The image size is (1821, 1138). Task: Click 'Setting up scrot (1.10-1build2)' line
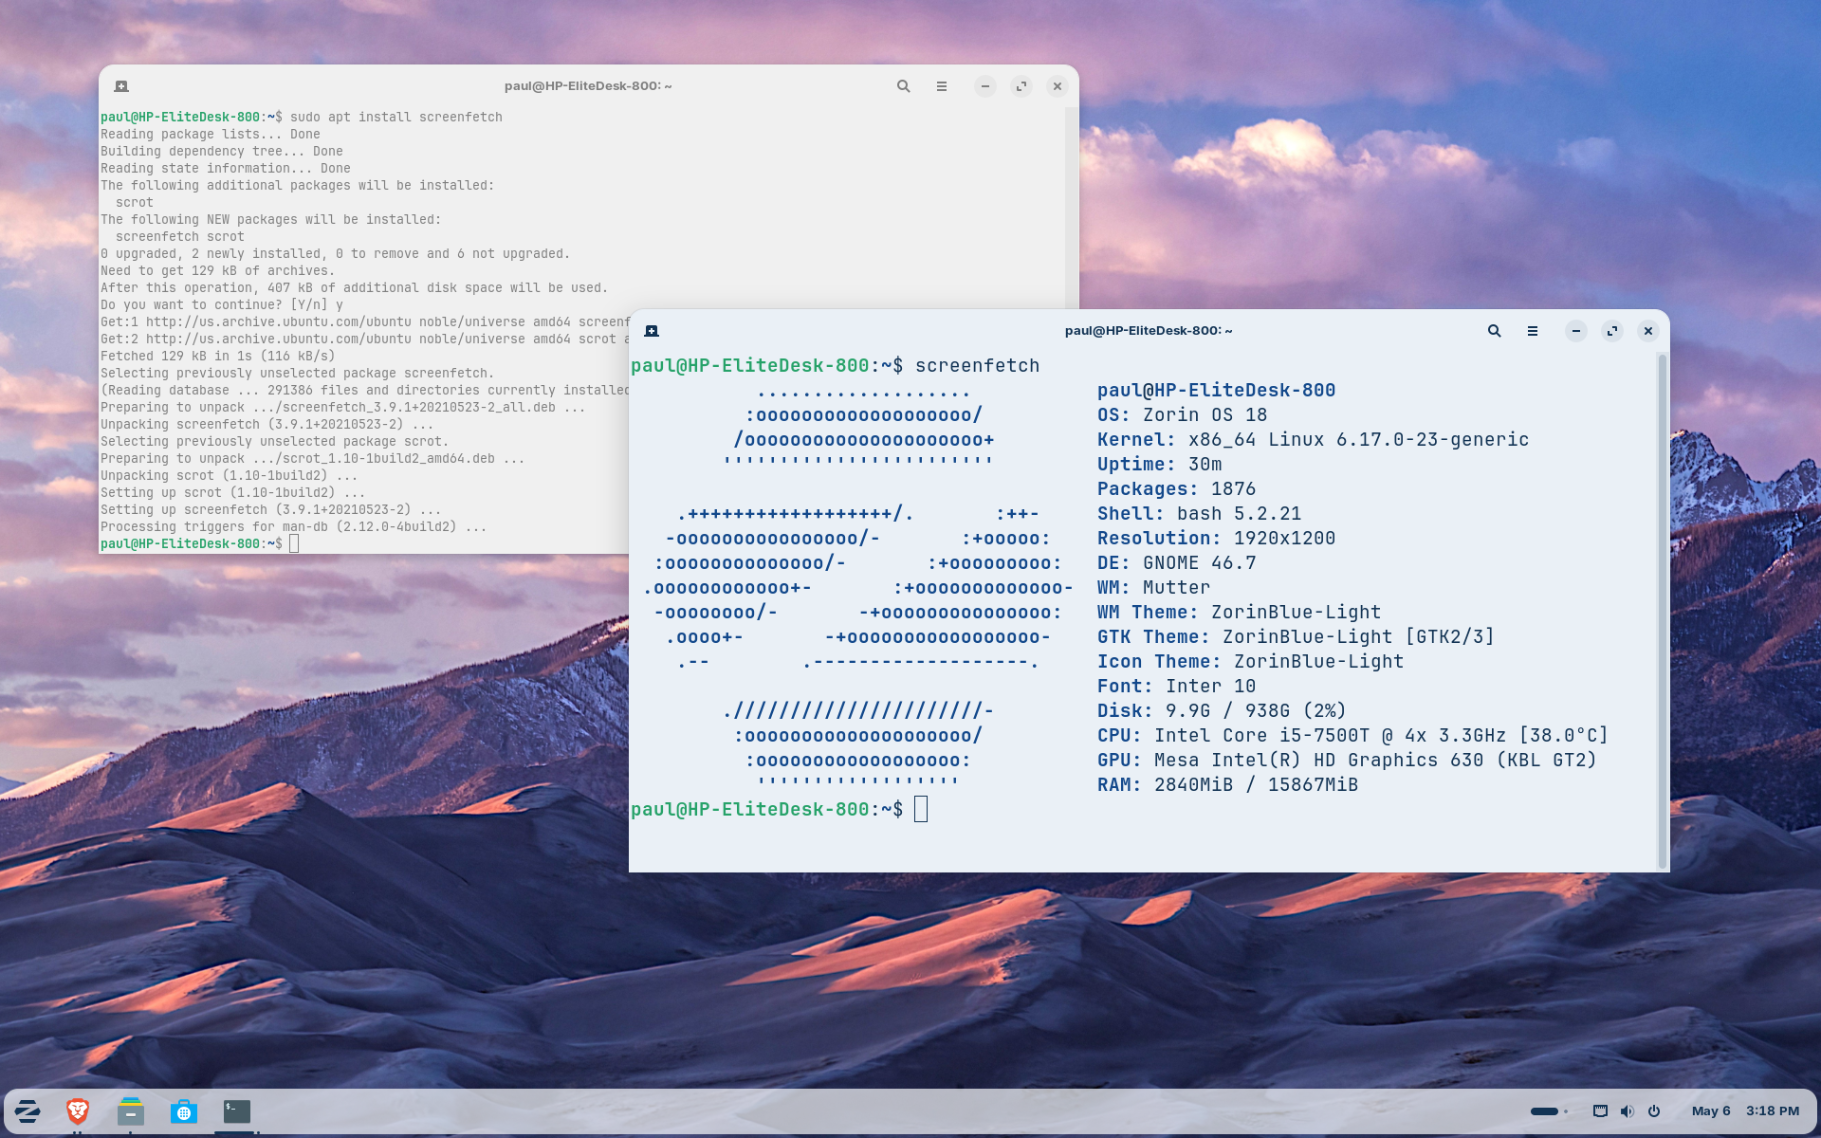pos(232,492)
